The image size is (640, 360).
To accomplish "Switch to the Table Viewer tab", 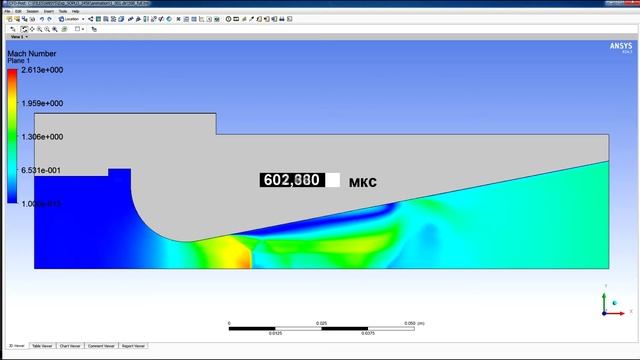I will tap(42, 346).
